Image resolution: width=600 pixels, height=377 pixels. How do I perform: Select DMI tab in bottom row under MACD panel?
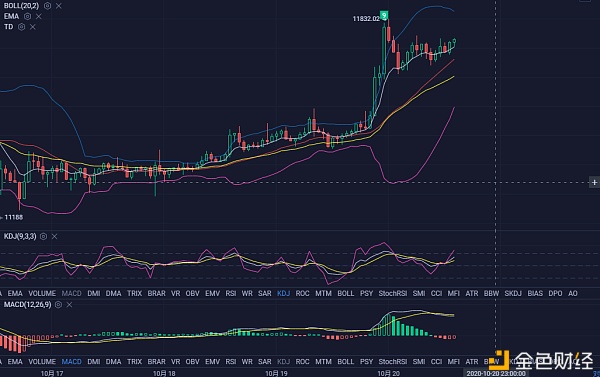pyautogui.click(x=94, y=362)
